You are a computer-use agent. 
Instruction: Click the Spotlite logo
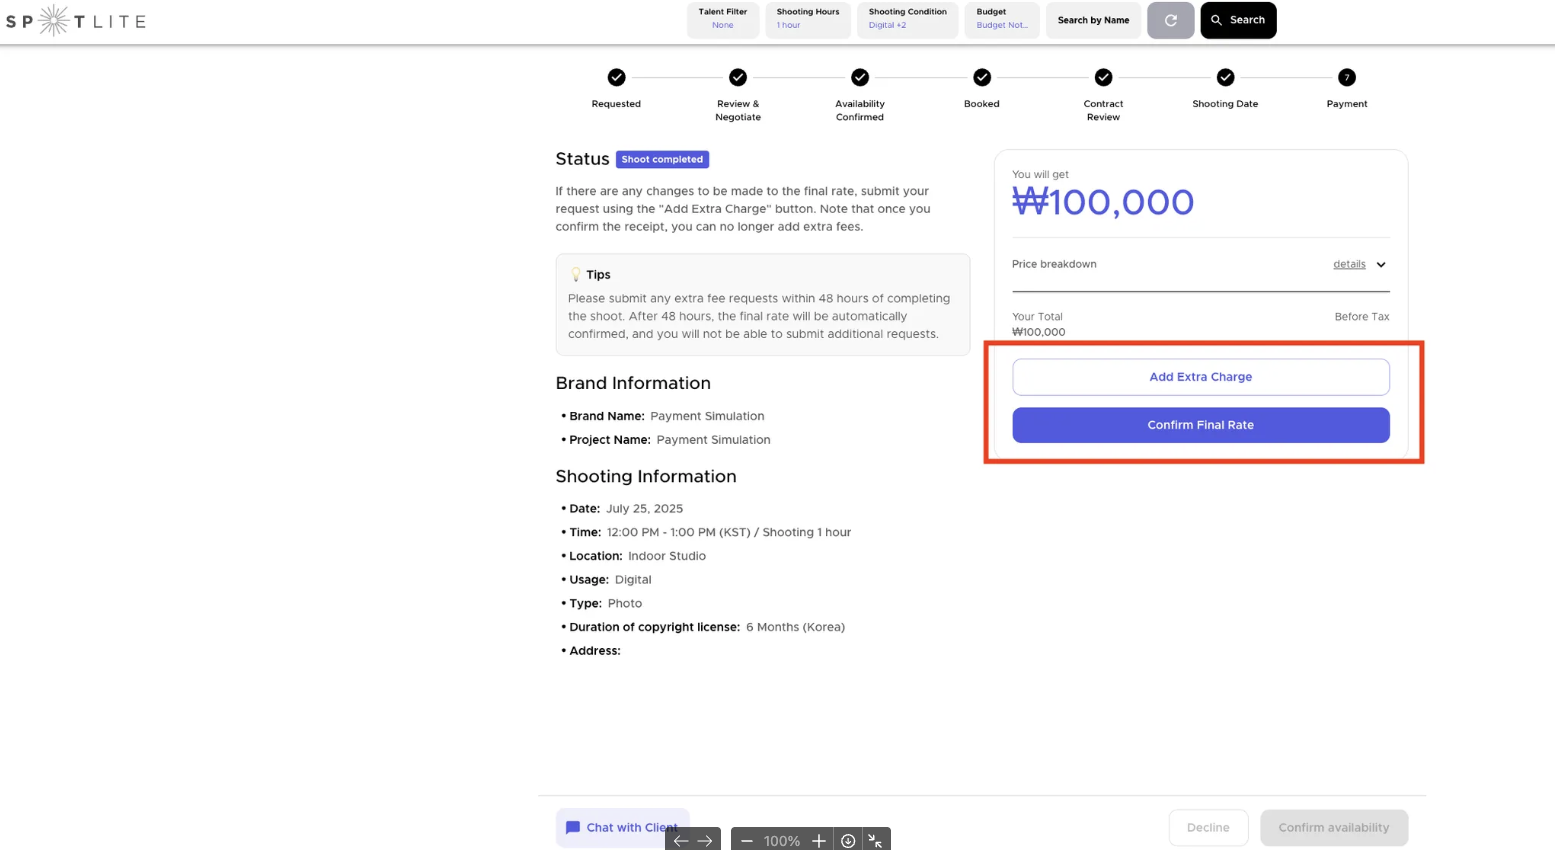(x=76, y=20)
